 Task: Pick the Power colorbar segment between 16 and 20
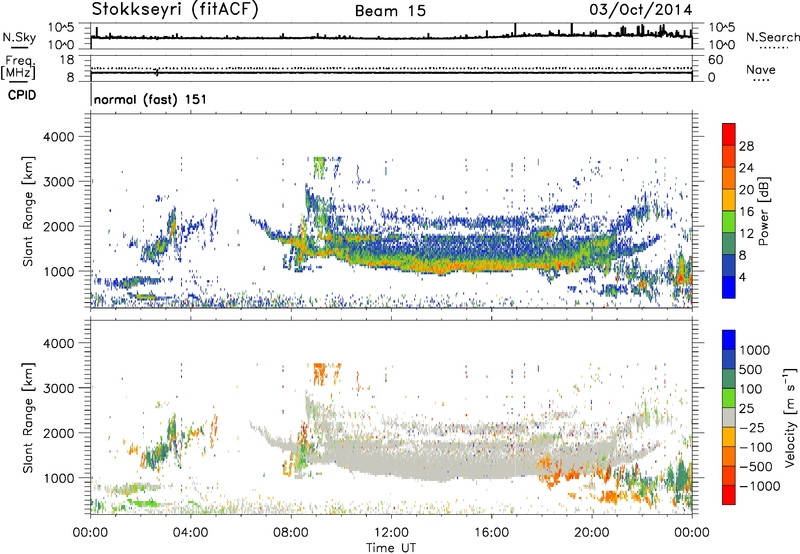coord(729,200)
